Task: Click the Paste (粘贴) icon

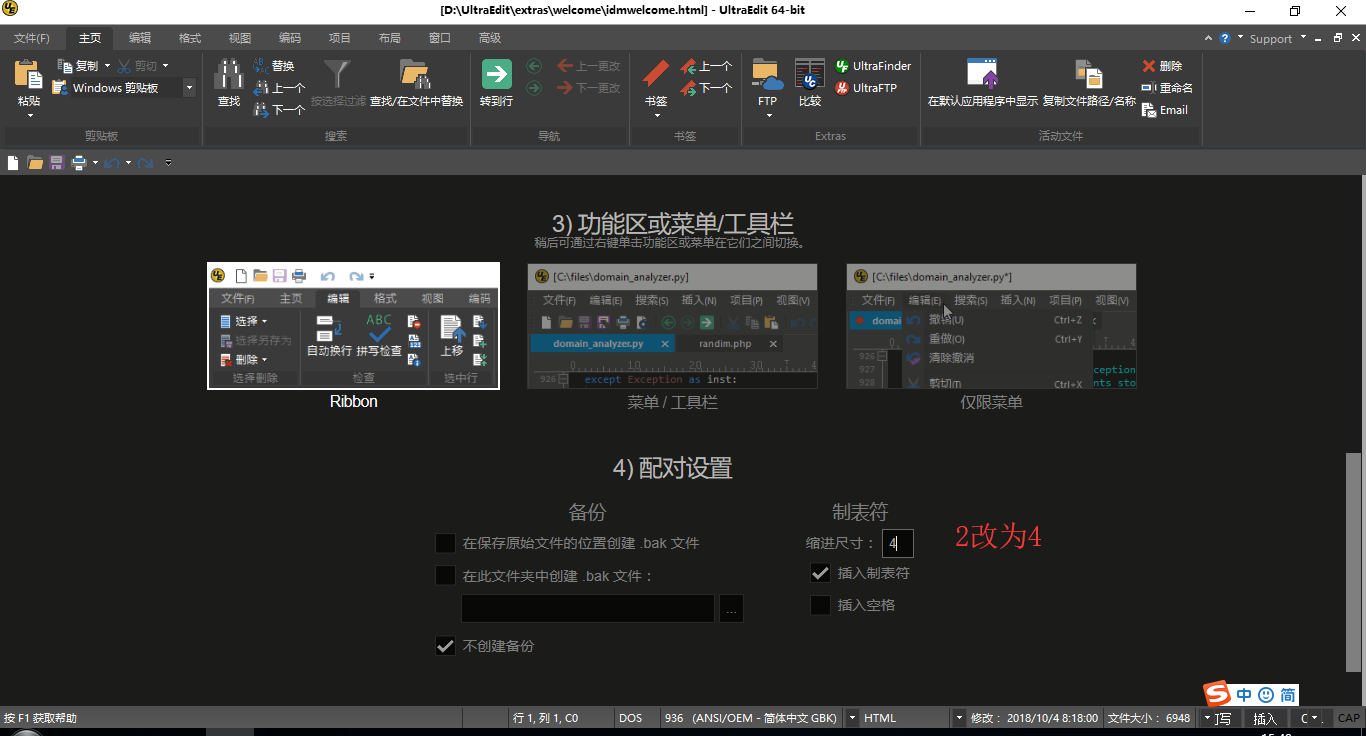Action: click(x=29, y=76)
